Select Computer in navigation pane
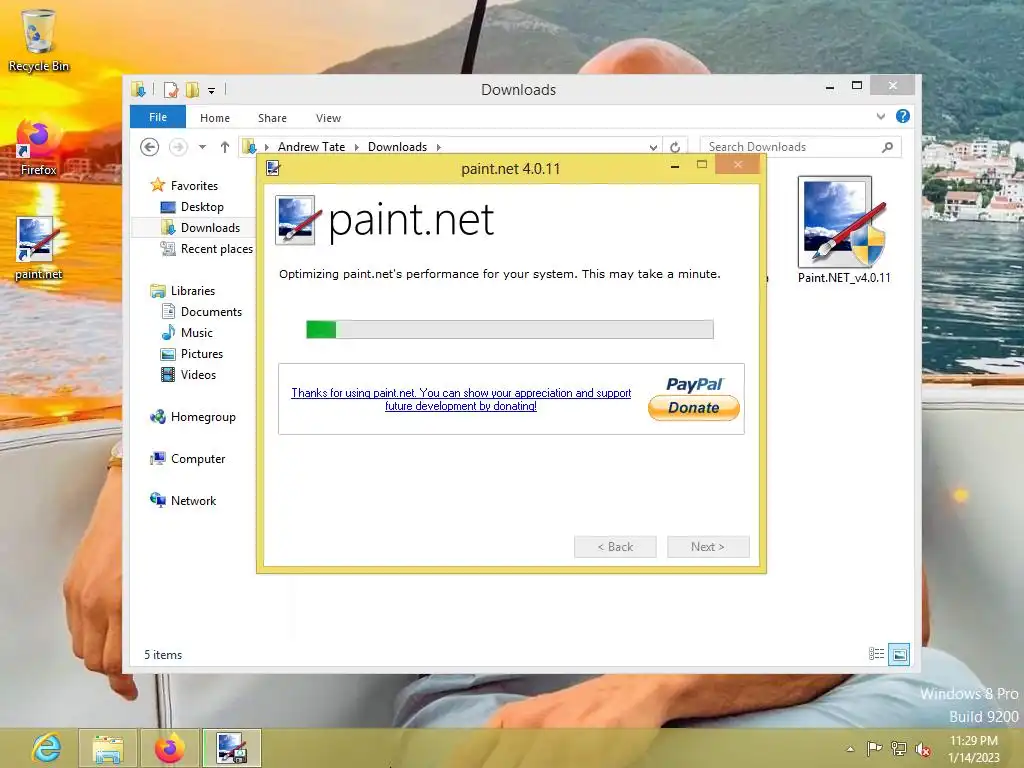Image resolution: width=1024 pixels, height=768 pixels. click(x=187, y=458)
